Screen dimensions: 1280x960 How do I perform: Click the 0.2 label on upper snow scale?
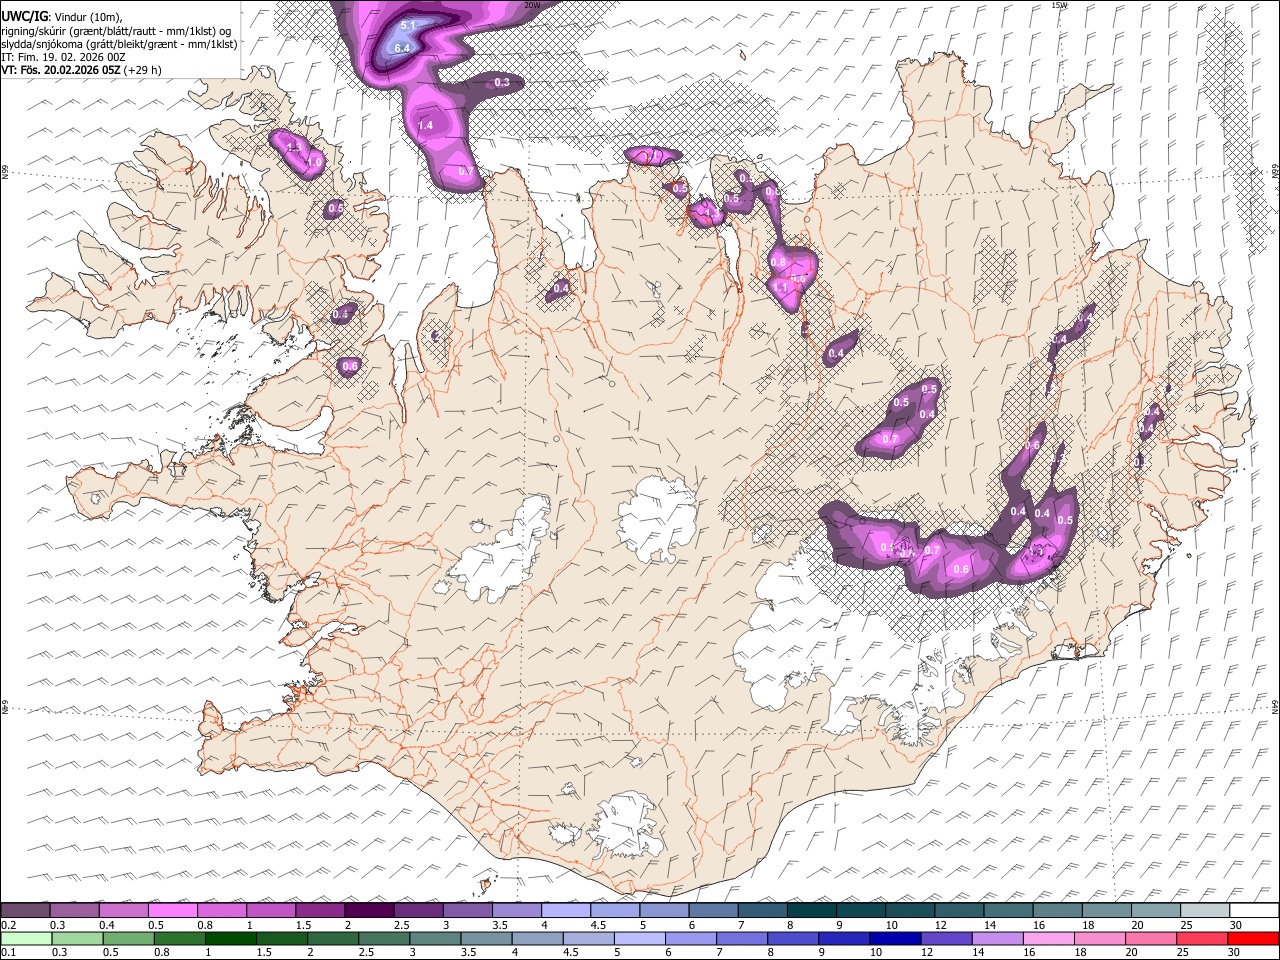click(x=8, y=925)
